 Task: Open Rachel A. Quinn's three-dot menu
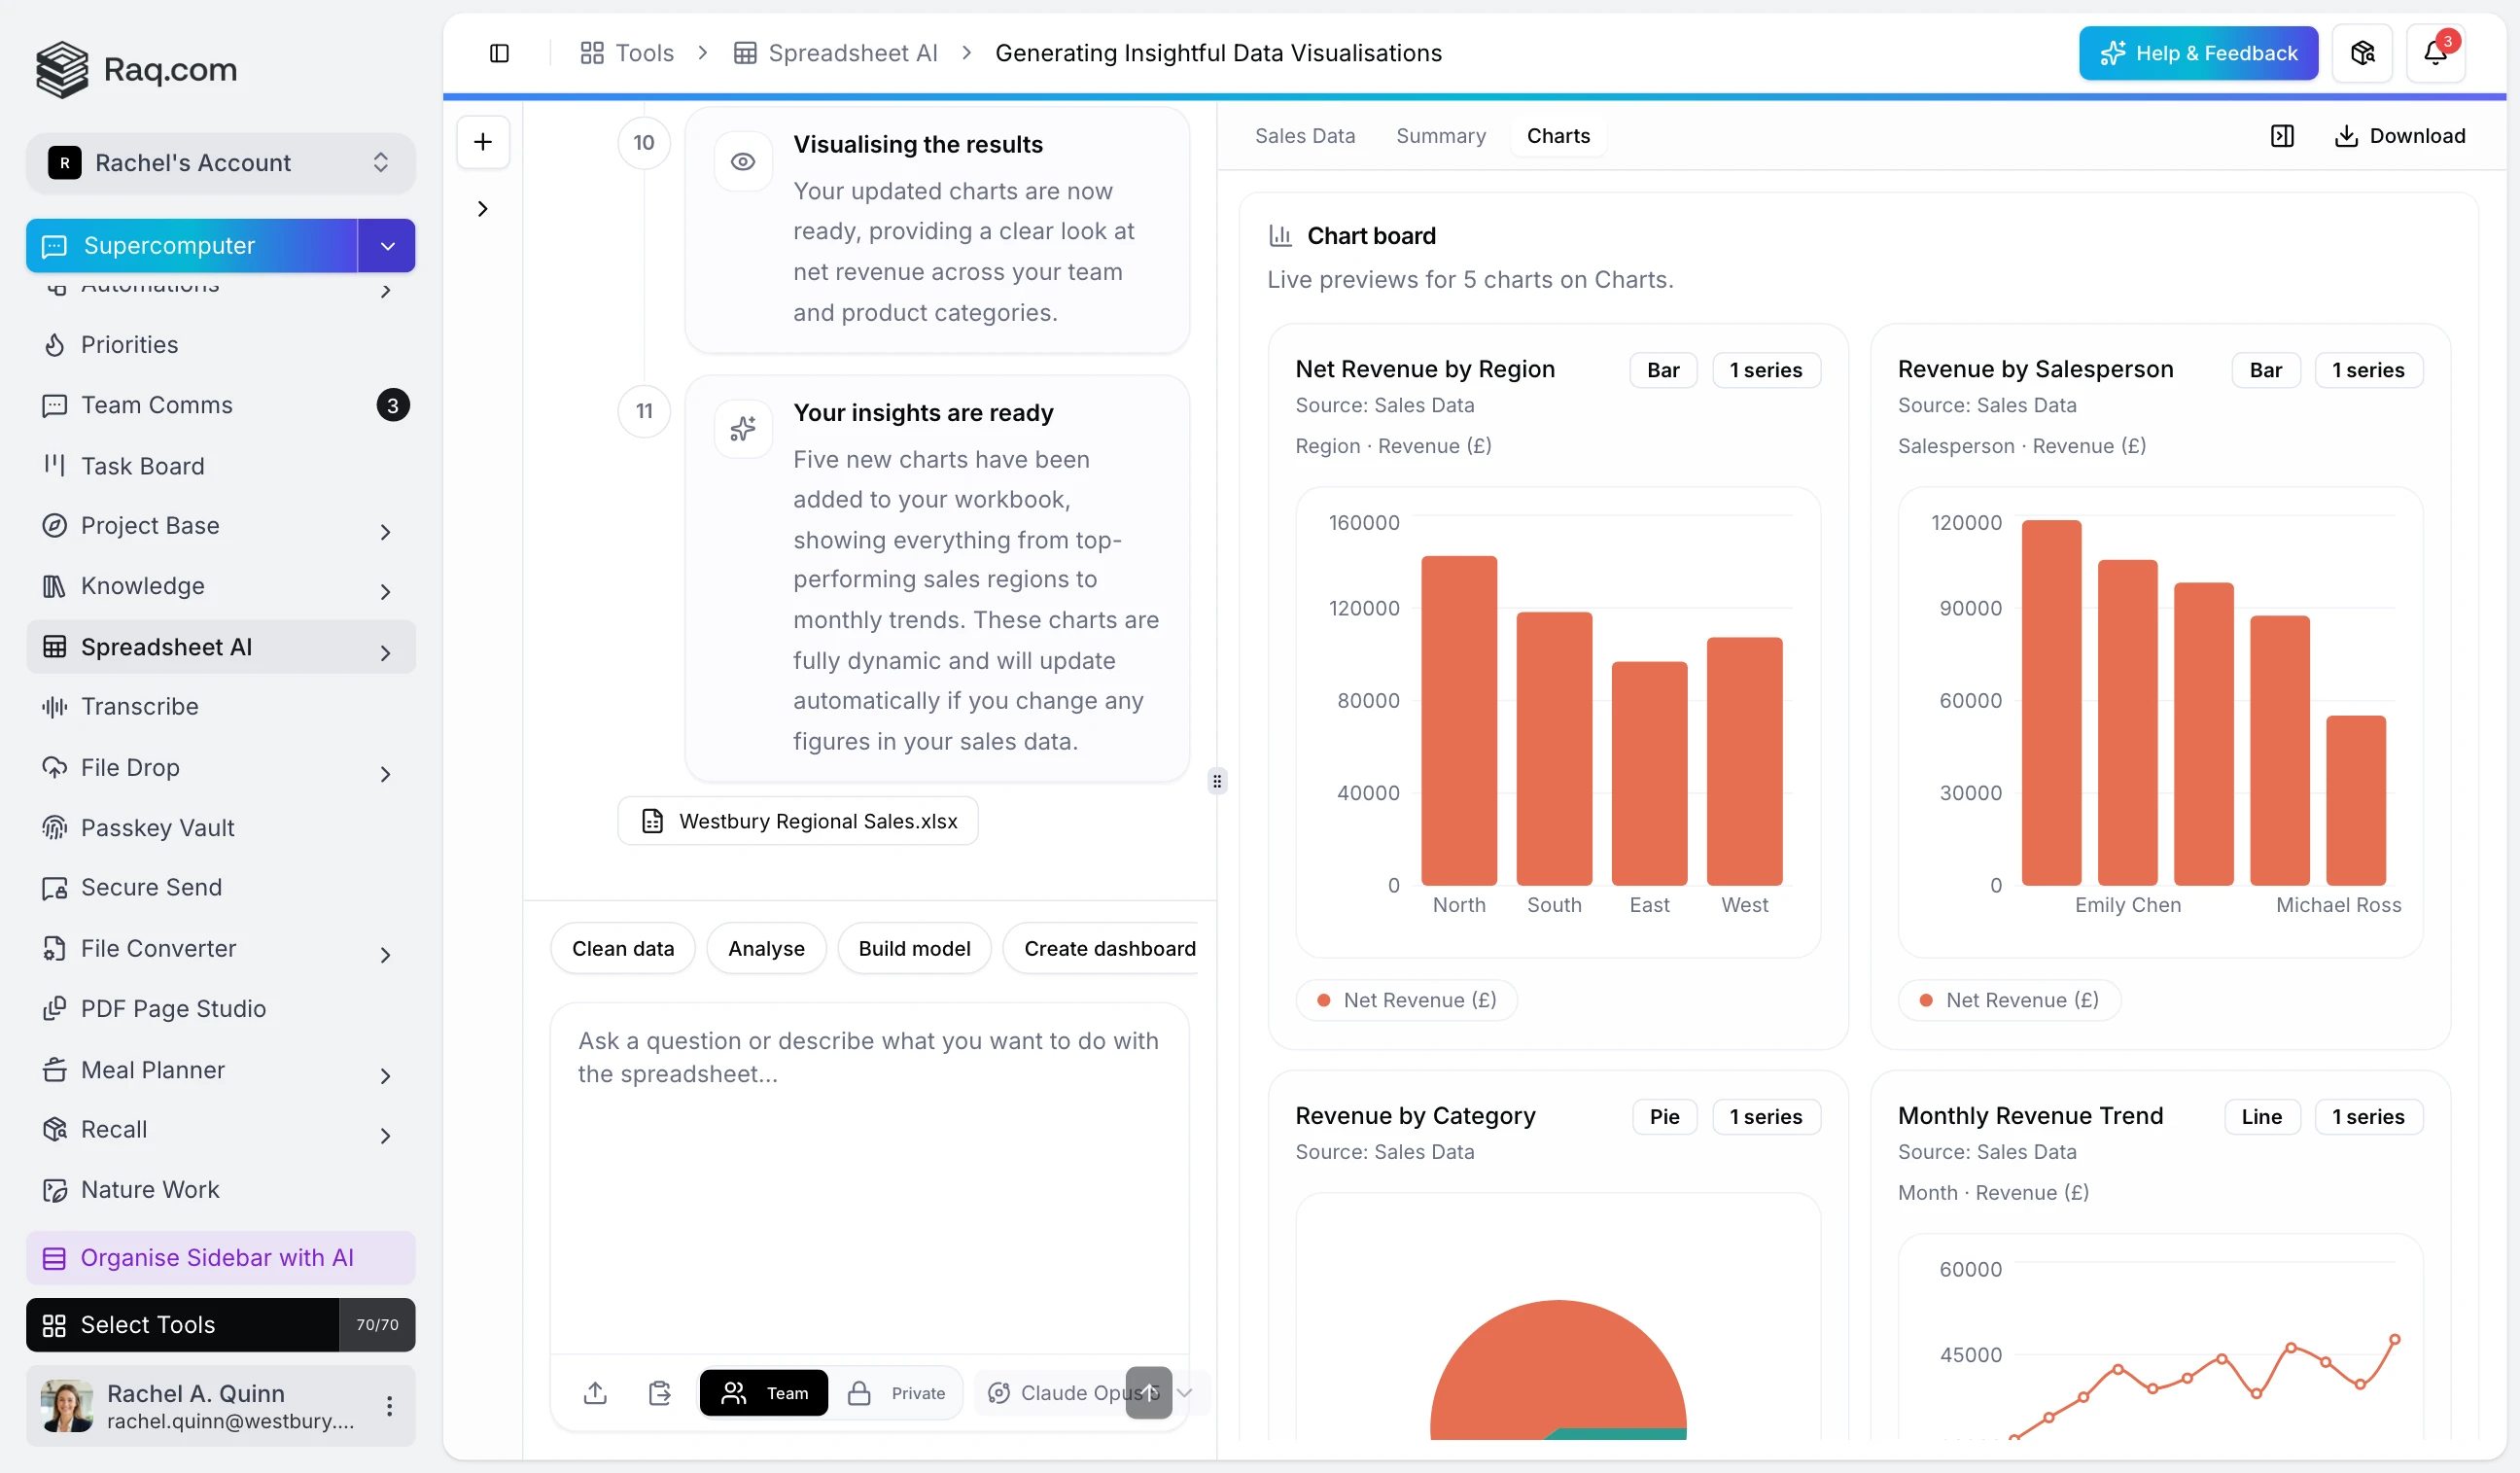389,1405
